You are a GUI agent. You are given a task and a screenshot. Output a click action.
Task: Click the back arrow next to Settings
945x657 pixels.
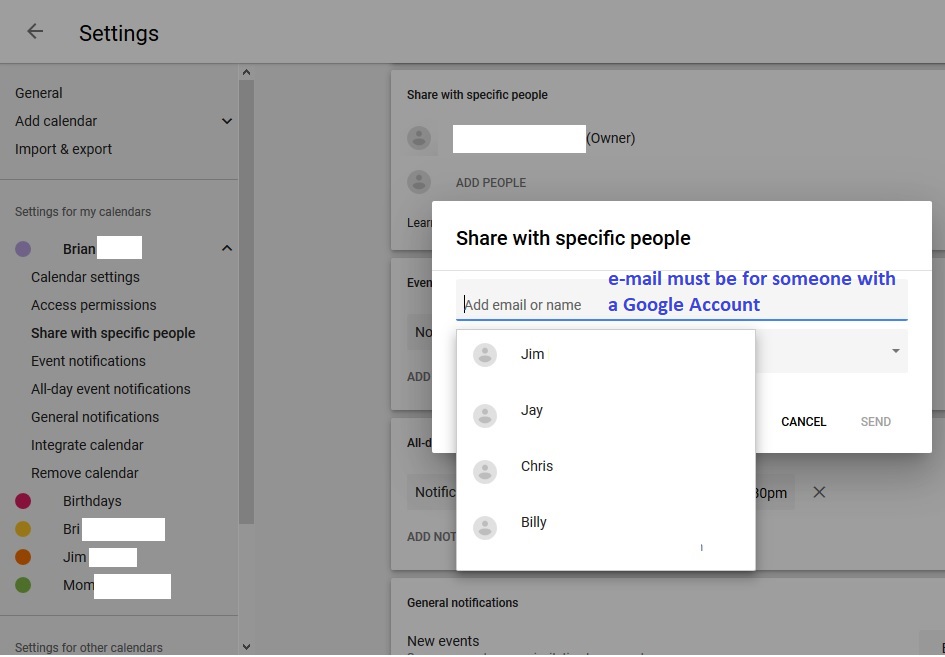(35, 31)
